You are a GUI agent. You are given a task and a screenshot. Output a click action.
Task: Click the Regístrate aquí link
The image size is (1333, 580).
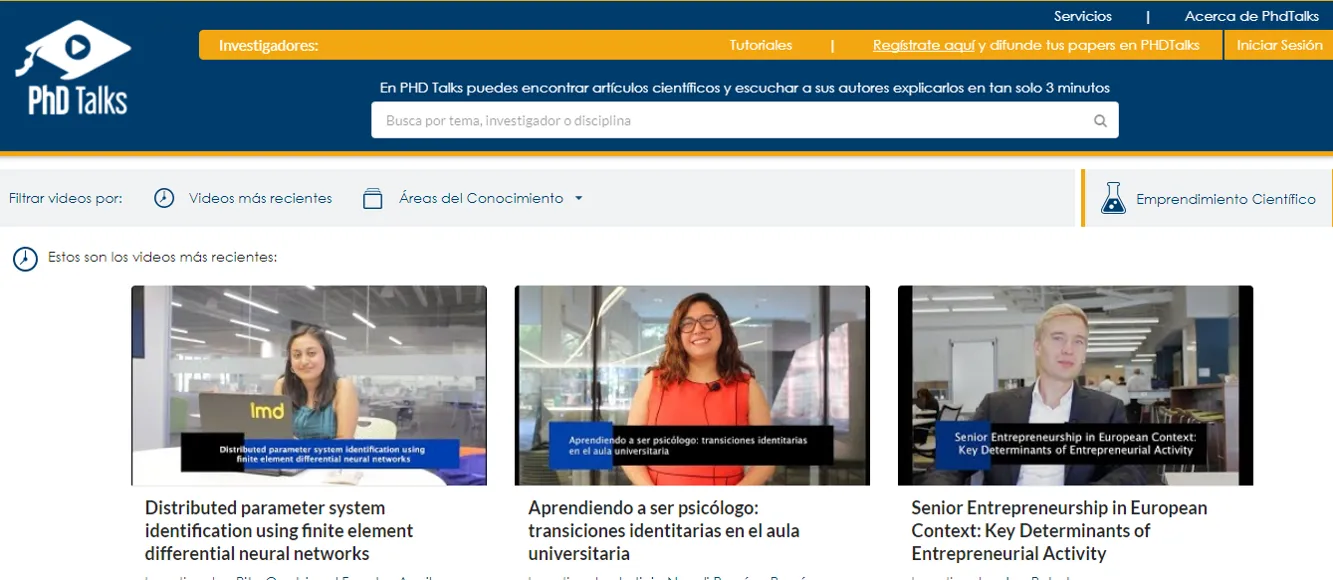pyautogui.click(x=923, y=45)
